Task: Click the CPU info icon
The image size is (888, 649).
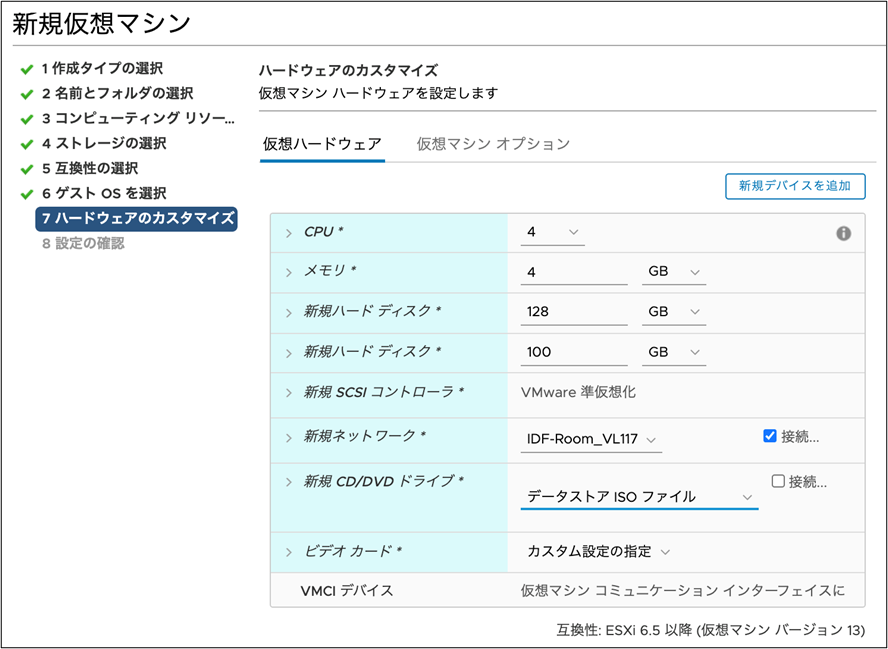Action: point(843,233)
